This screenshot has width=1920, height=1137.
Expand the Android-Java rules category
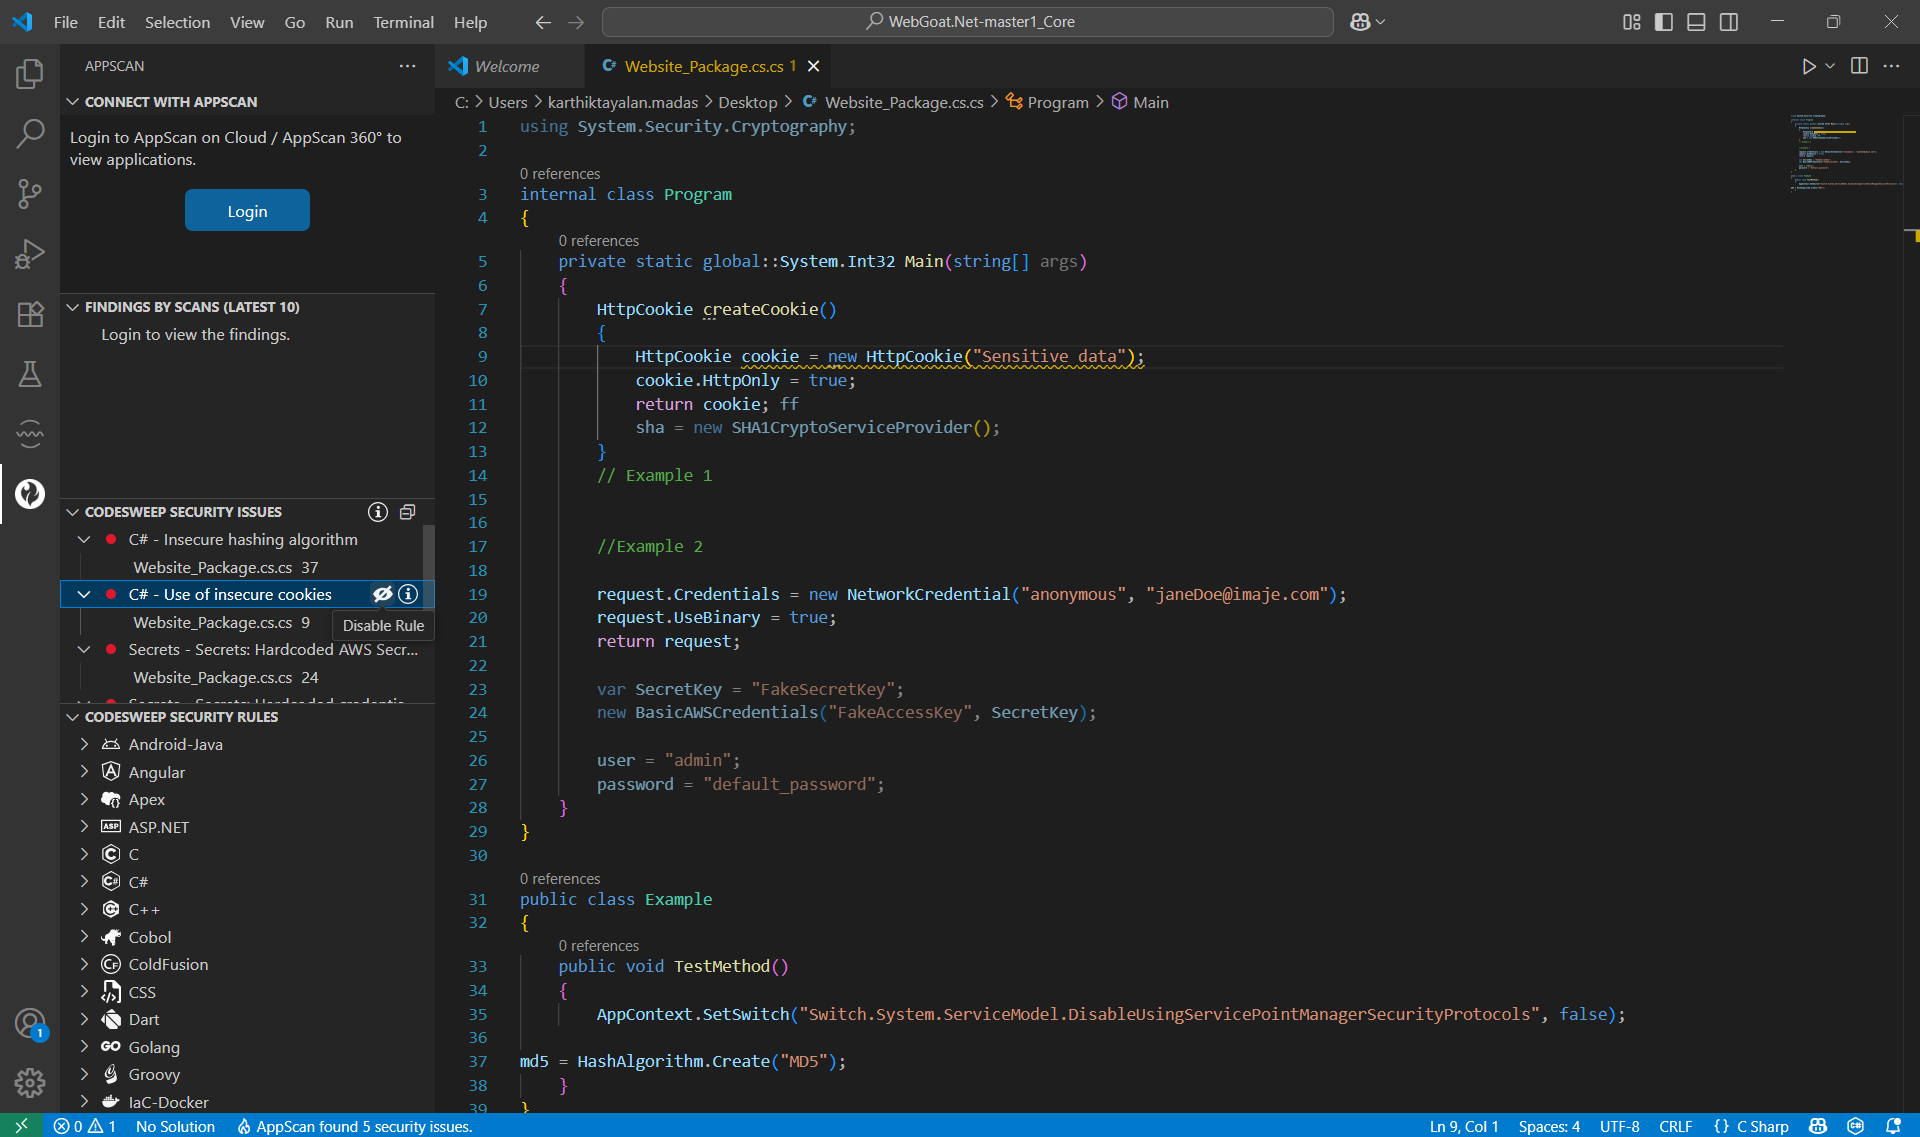[84, 744]
